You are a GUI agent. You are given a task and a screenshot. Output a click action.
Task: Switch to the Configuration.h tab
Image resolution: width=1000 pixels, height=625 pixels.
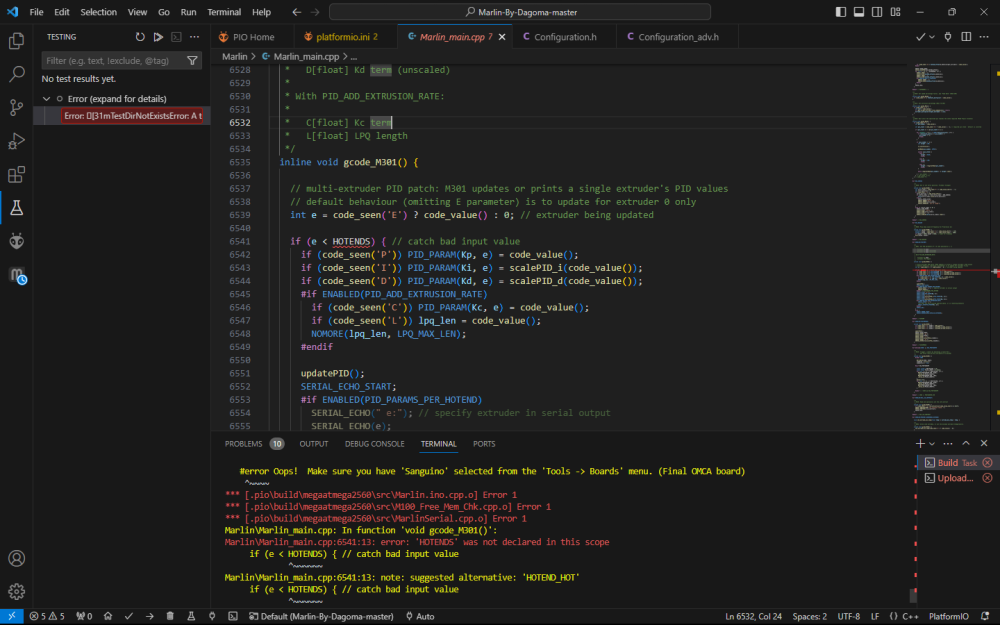[565, 37]
